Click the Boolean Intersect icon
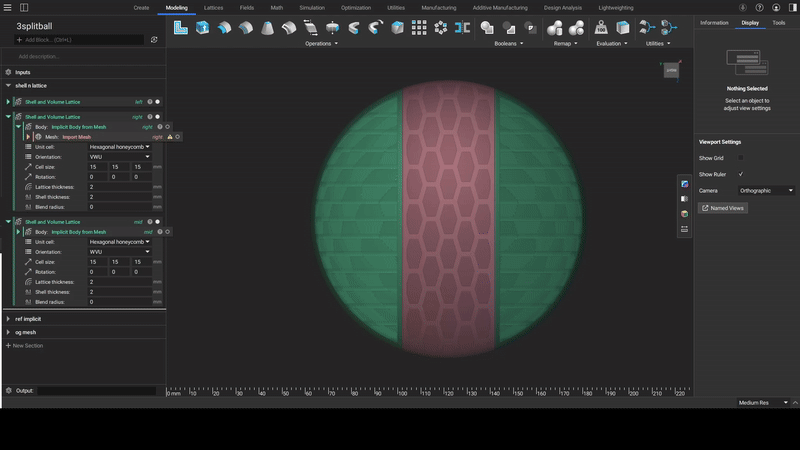The height and width of the screenshot is (450, 800). [x=531, y=28]
